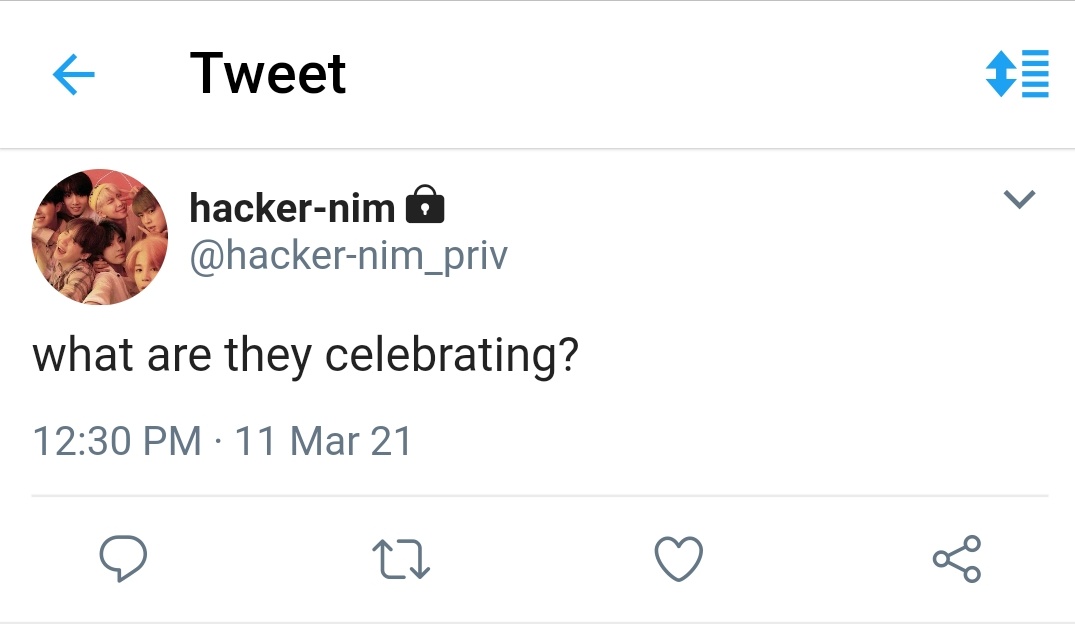This screenshot has height=624, width=1075.
Task: Click the dot separating time and date
Action: pyautogui.click(x=217, y=441)
